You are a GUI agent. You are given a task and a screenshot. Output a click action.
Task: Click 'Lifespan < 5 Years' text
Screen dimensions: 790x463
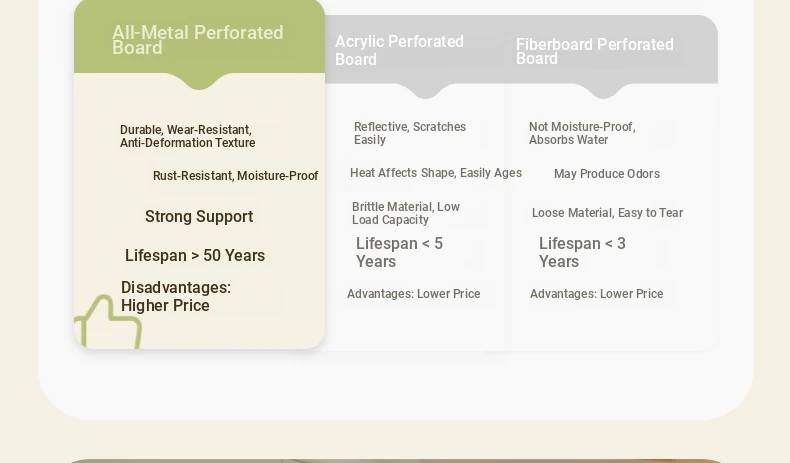tap(399, 252)
